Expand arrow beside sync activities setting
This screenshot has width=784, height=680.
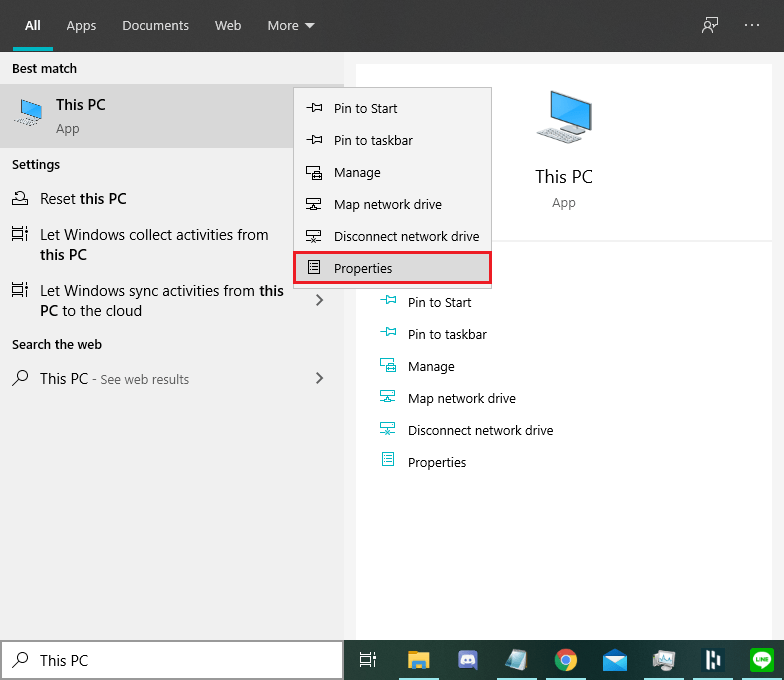click(320, 300)
